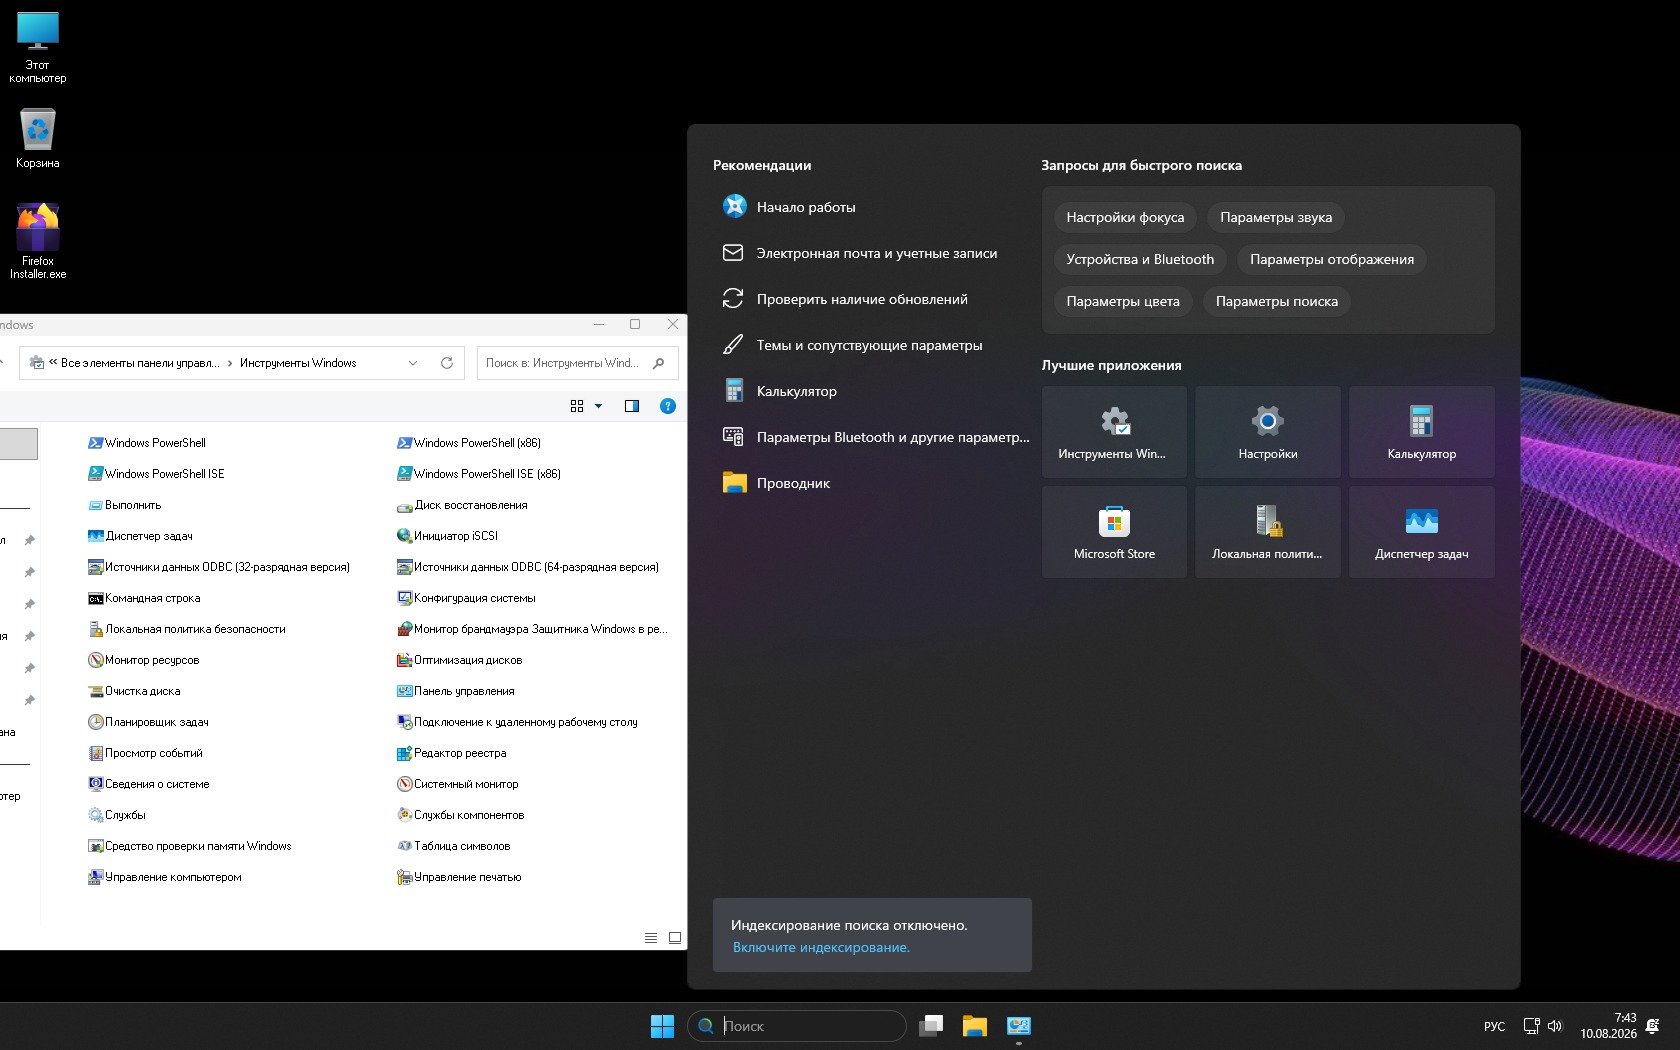Image resolution: width=1680 pixels, height=1050 pixels.
Task: Click the Параметры звука chip
Action: coord(1276,217)
